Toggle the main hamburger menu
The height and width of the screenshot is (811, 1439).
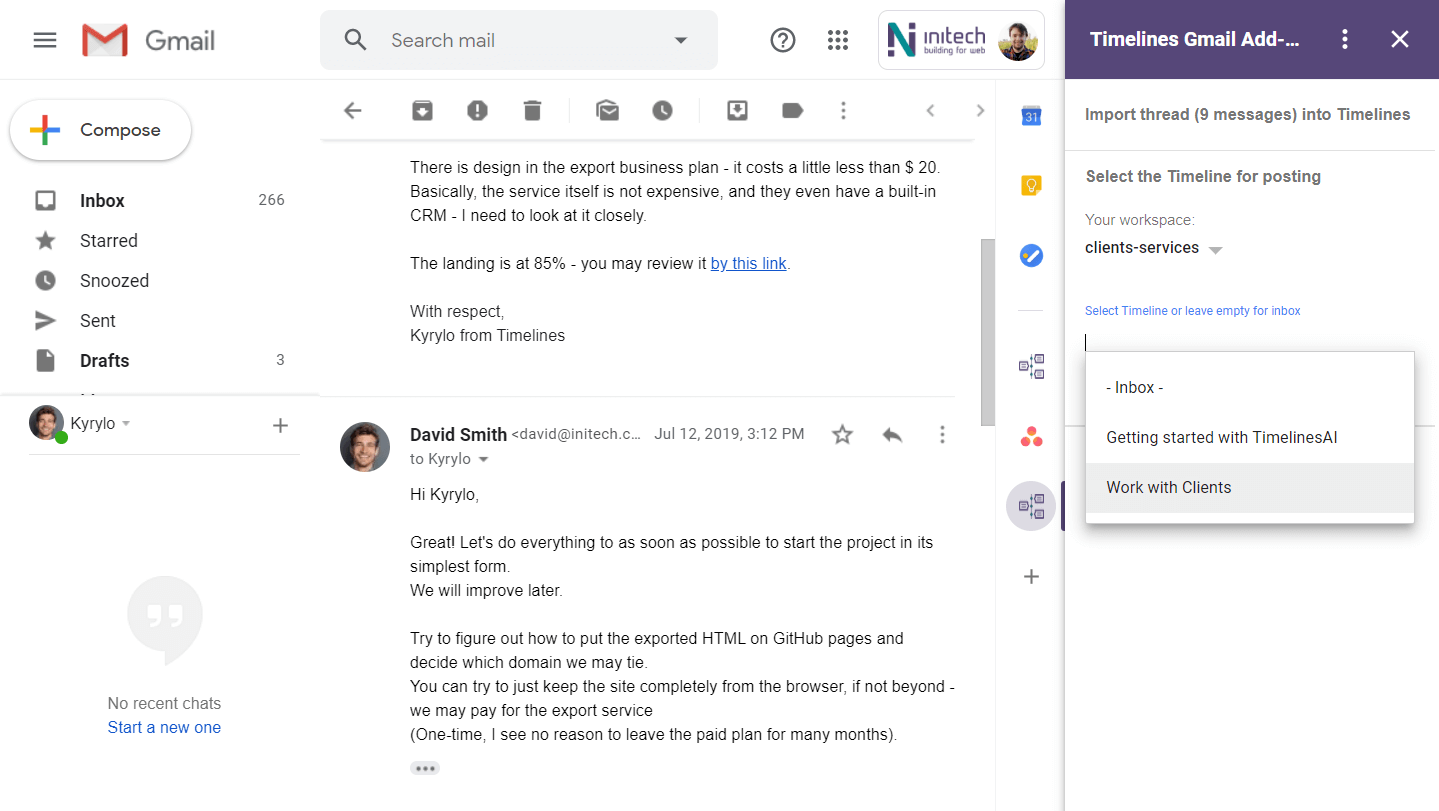[x=45, y=40]
